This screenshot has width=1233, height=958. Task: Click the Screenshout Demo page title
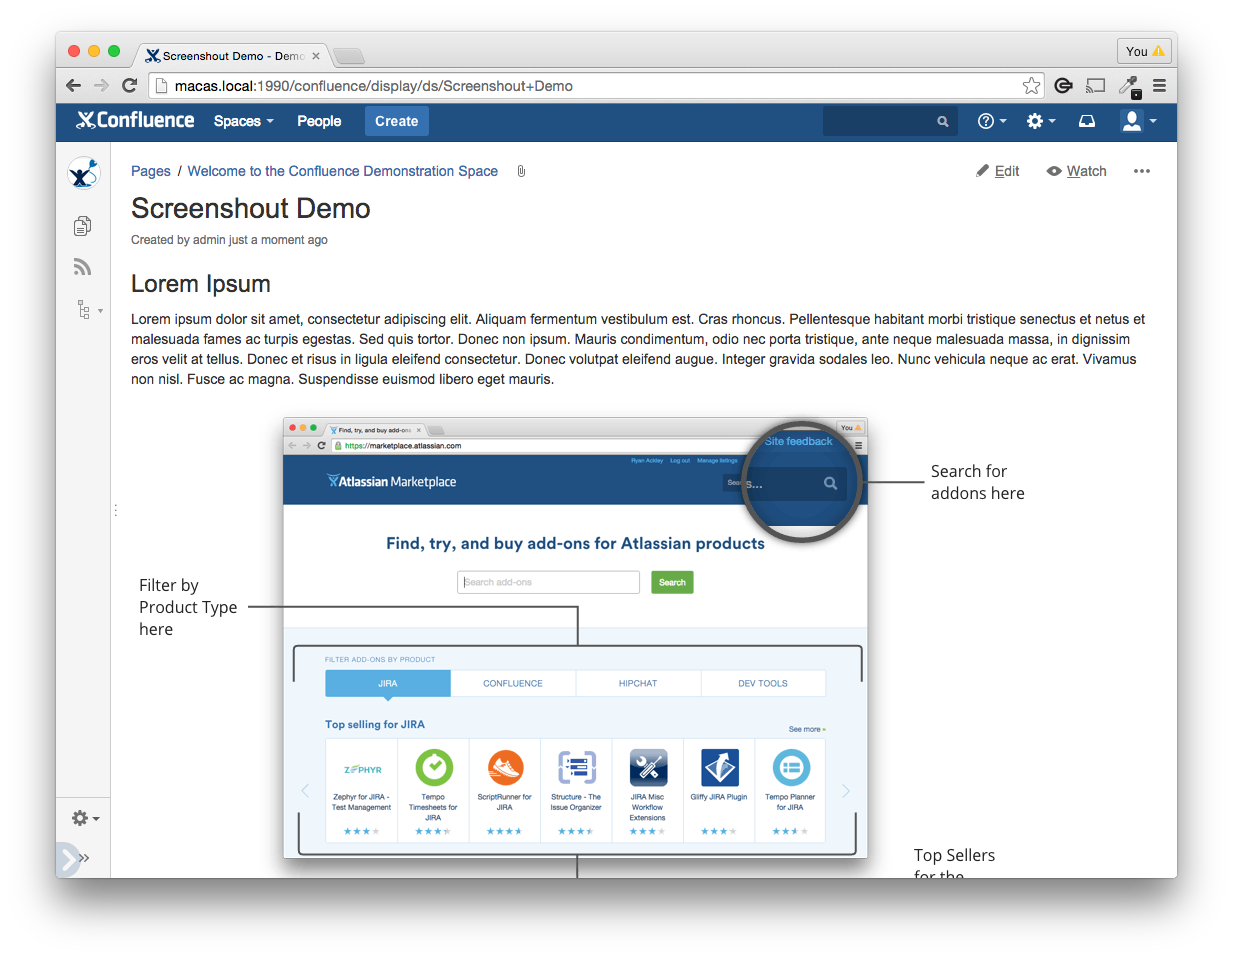coord(251,208)
